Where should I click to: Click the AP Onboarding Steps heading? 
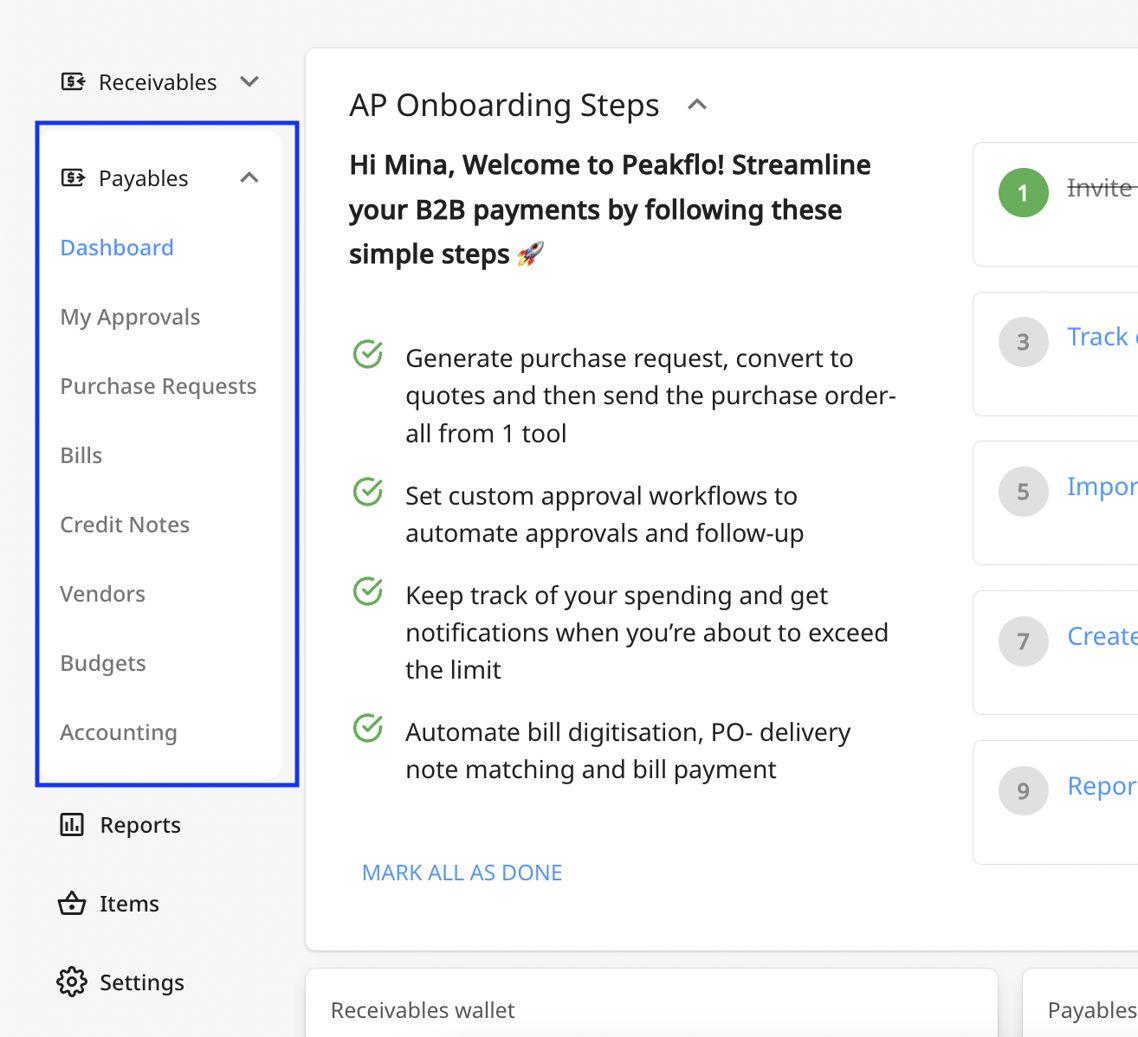click(504, 105)
